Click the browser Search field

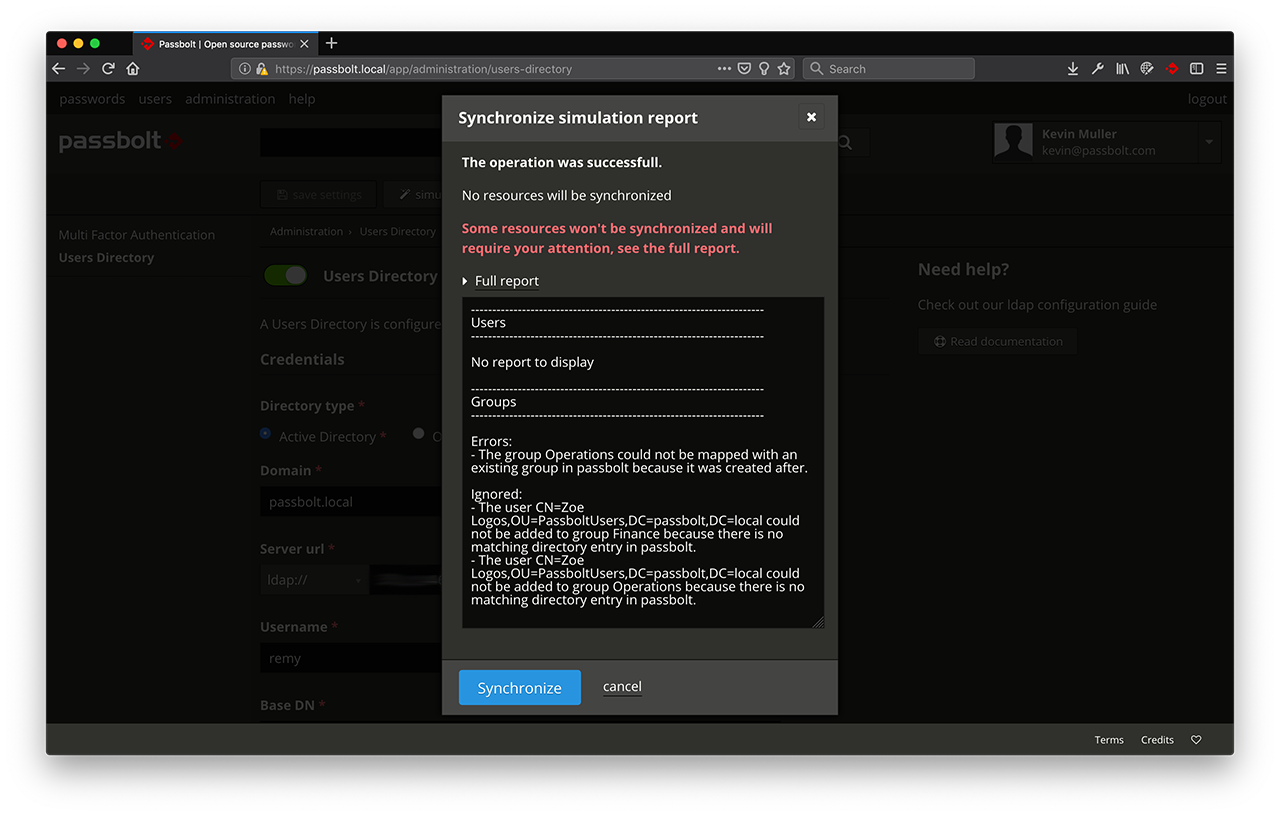tap(888, 69)
